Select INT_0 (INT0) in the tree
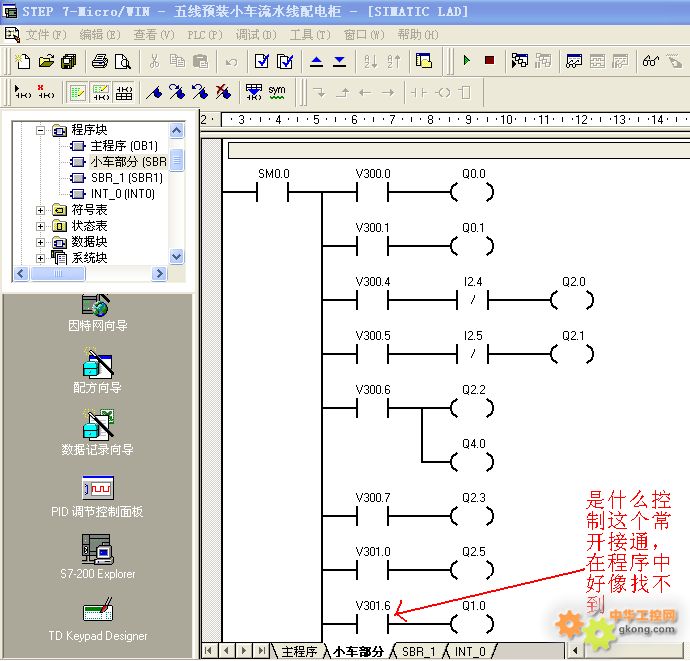The image size is (690, 661). click(x=123, y=194)
